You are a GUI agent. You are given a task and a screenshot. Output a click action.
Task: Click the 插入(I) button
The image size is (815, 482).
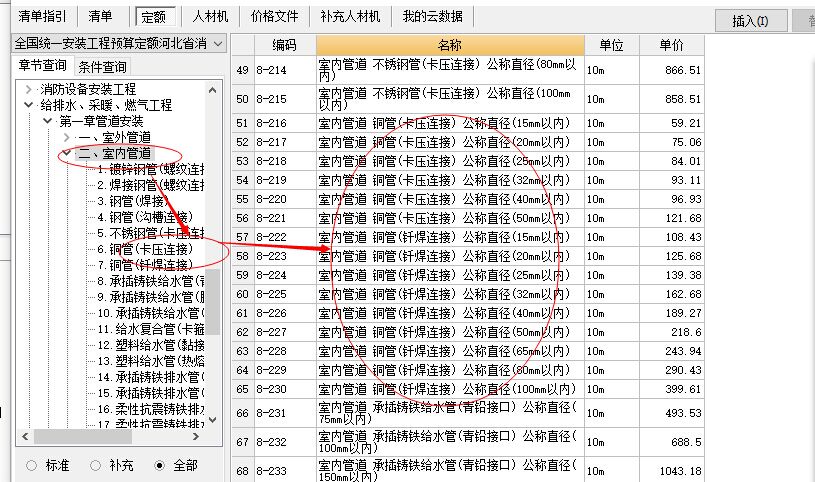pos(750,21)
